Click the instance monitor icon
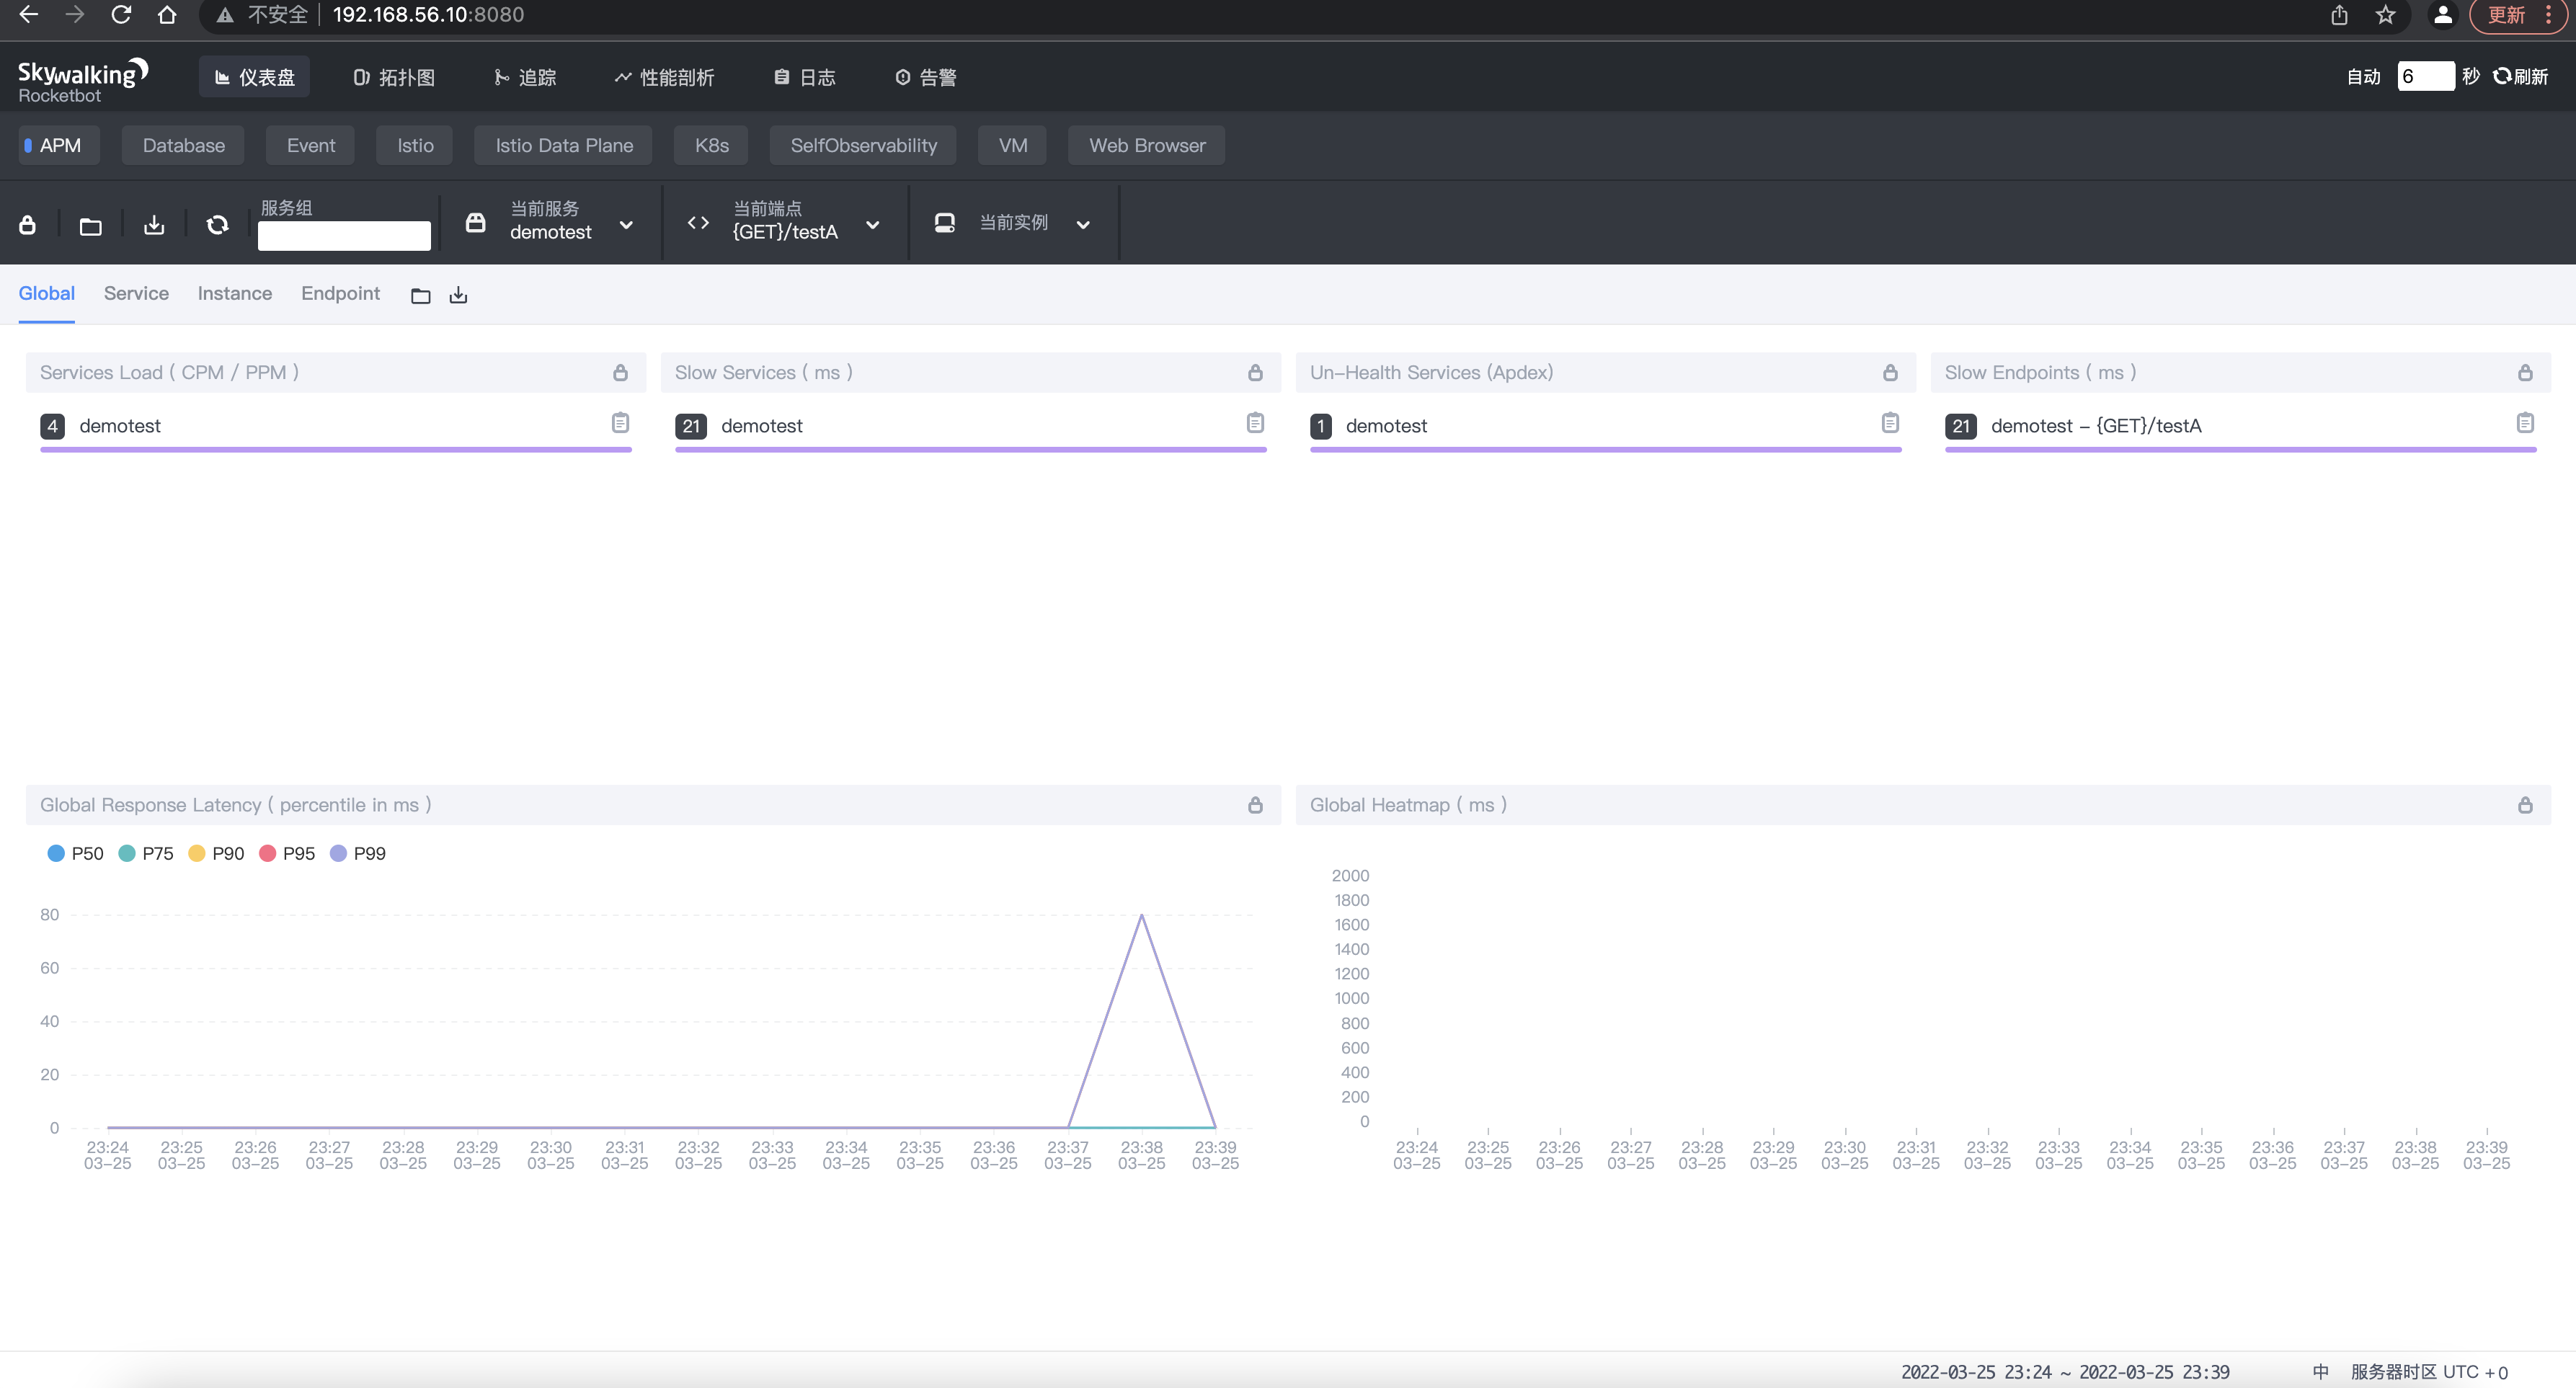The image size is (2576, 1388). click(944, 222)
